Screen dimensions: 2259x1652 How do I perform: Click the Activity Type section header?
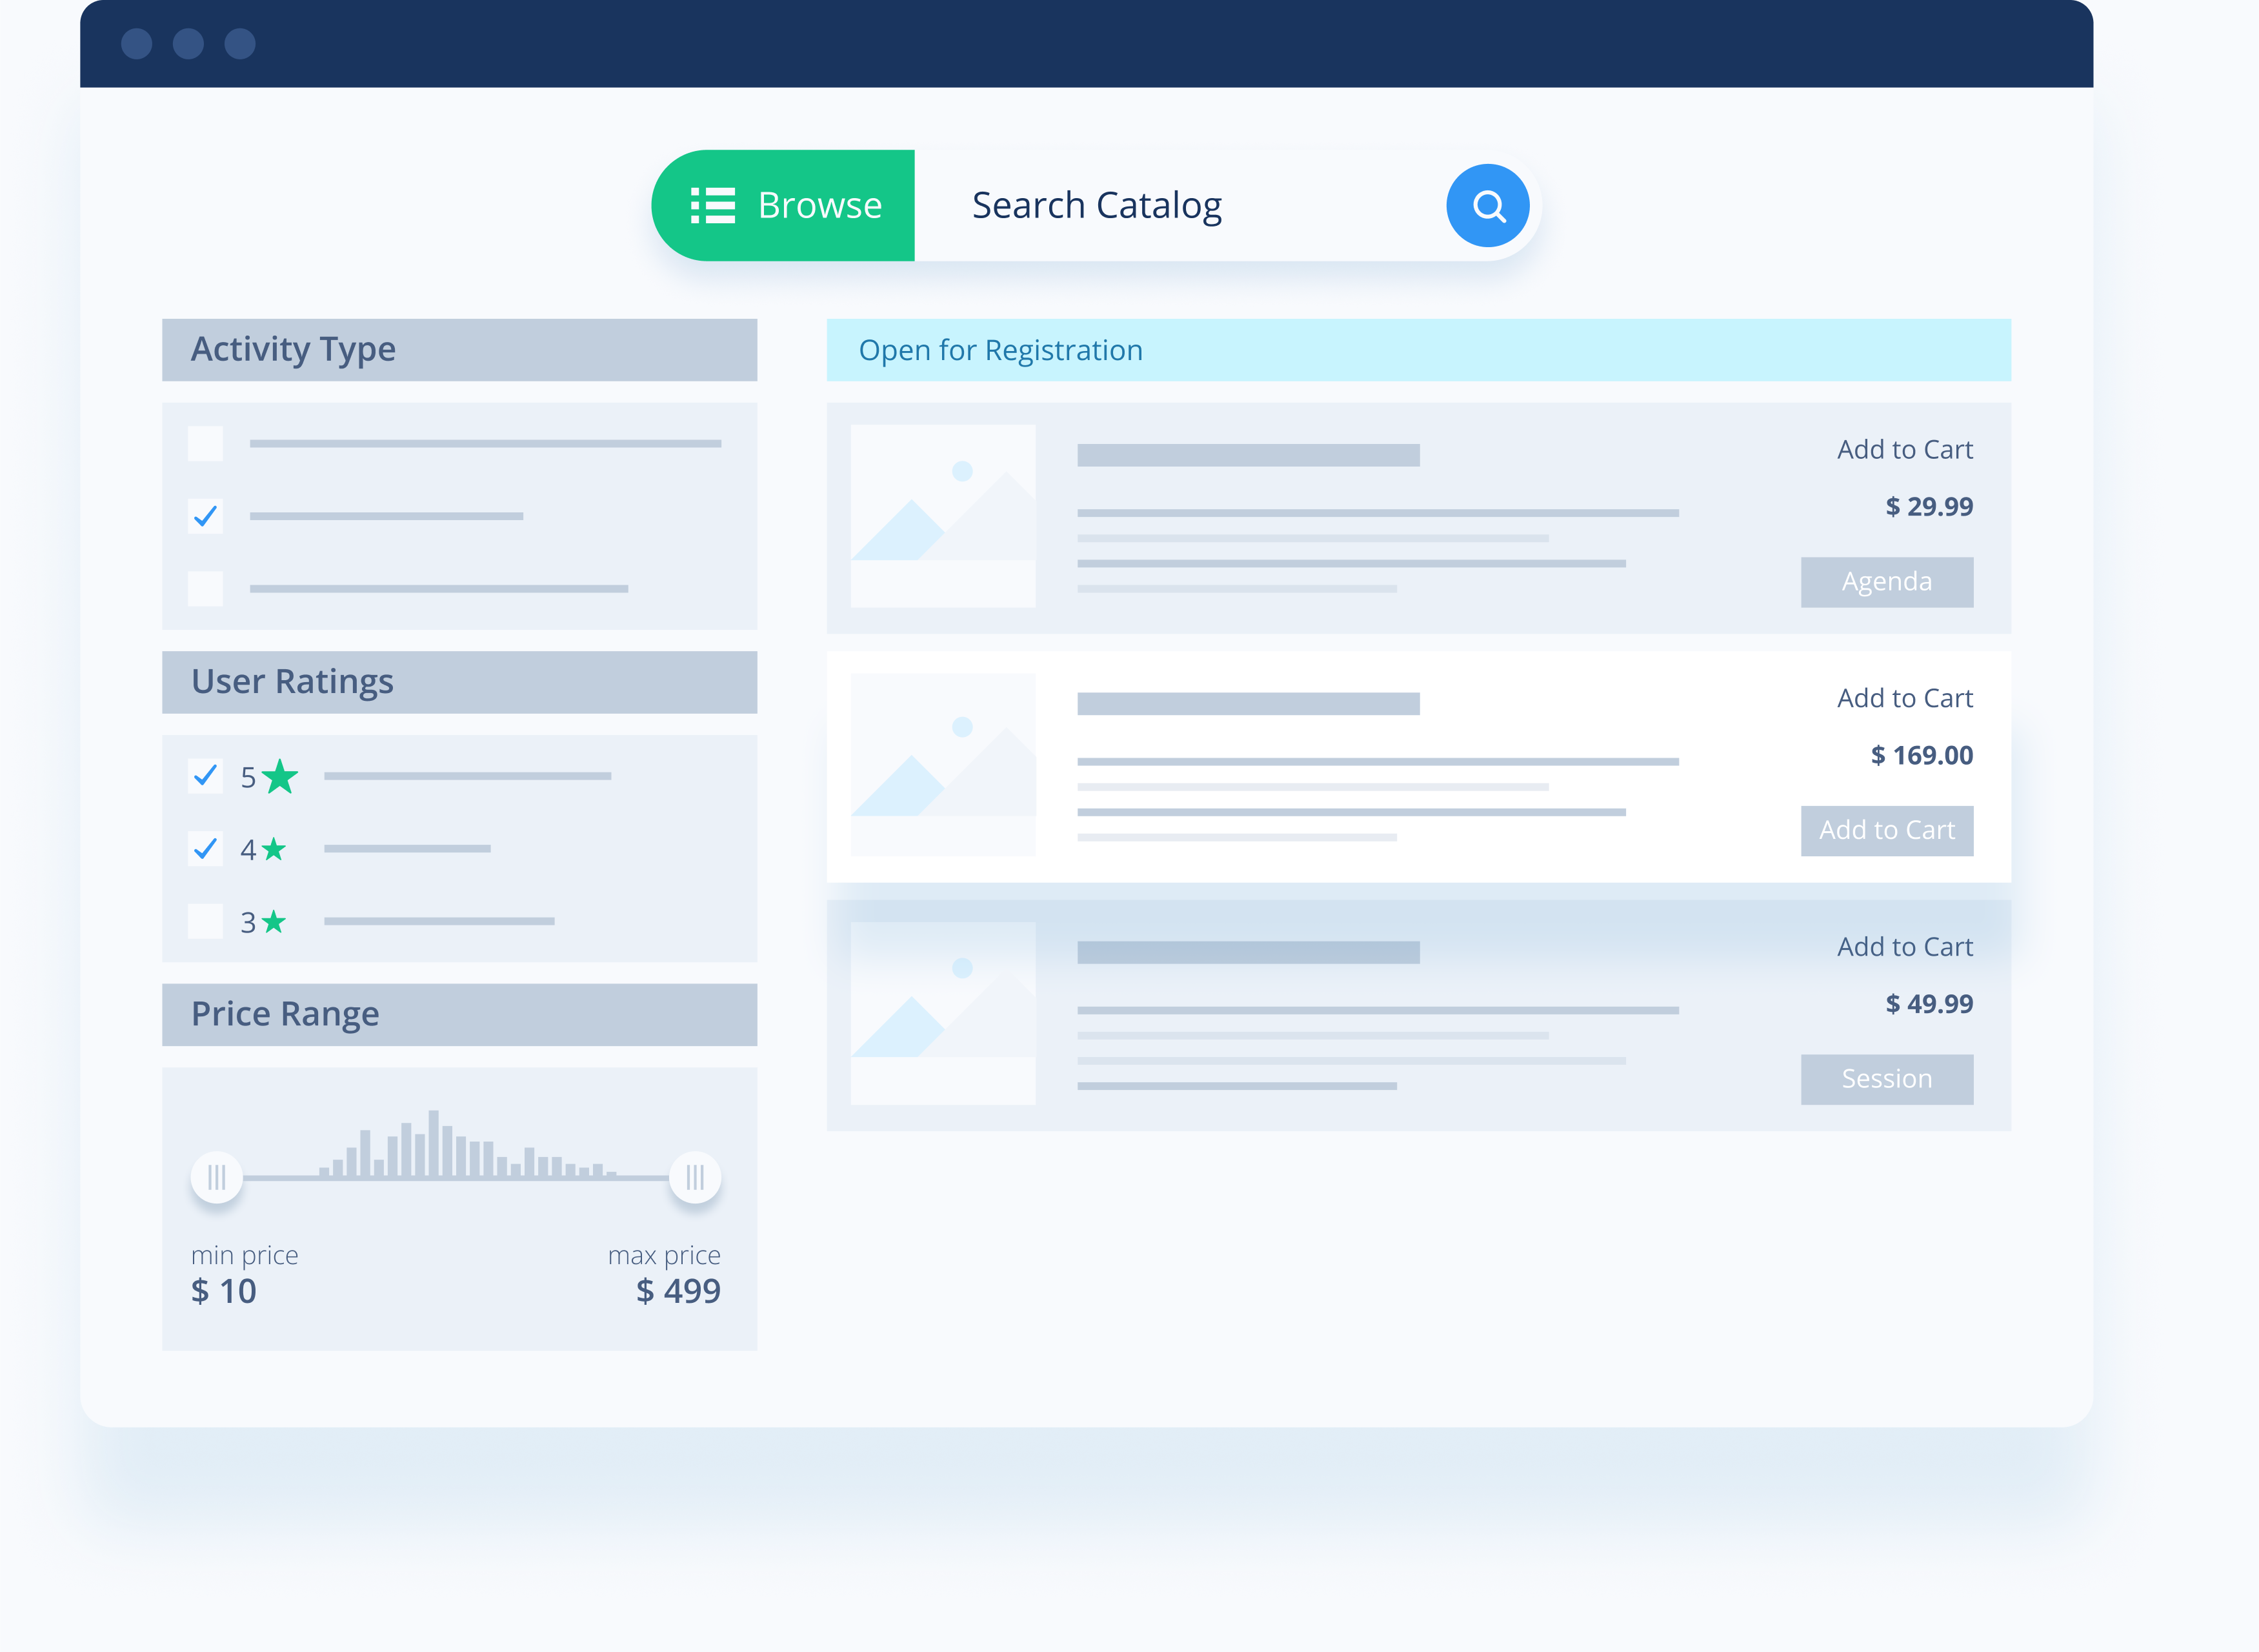(459, 350)
